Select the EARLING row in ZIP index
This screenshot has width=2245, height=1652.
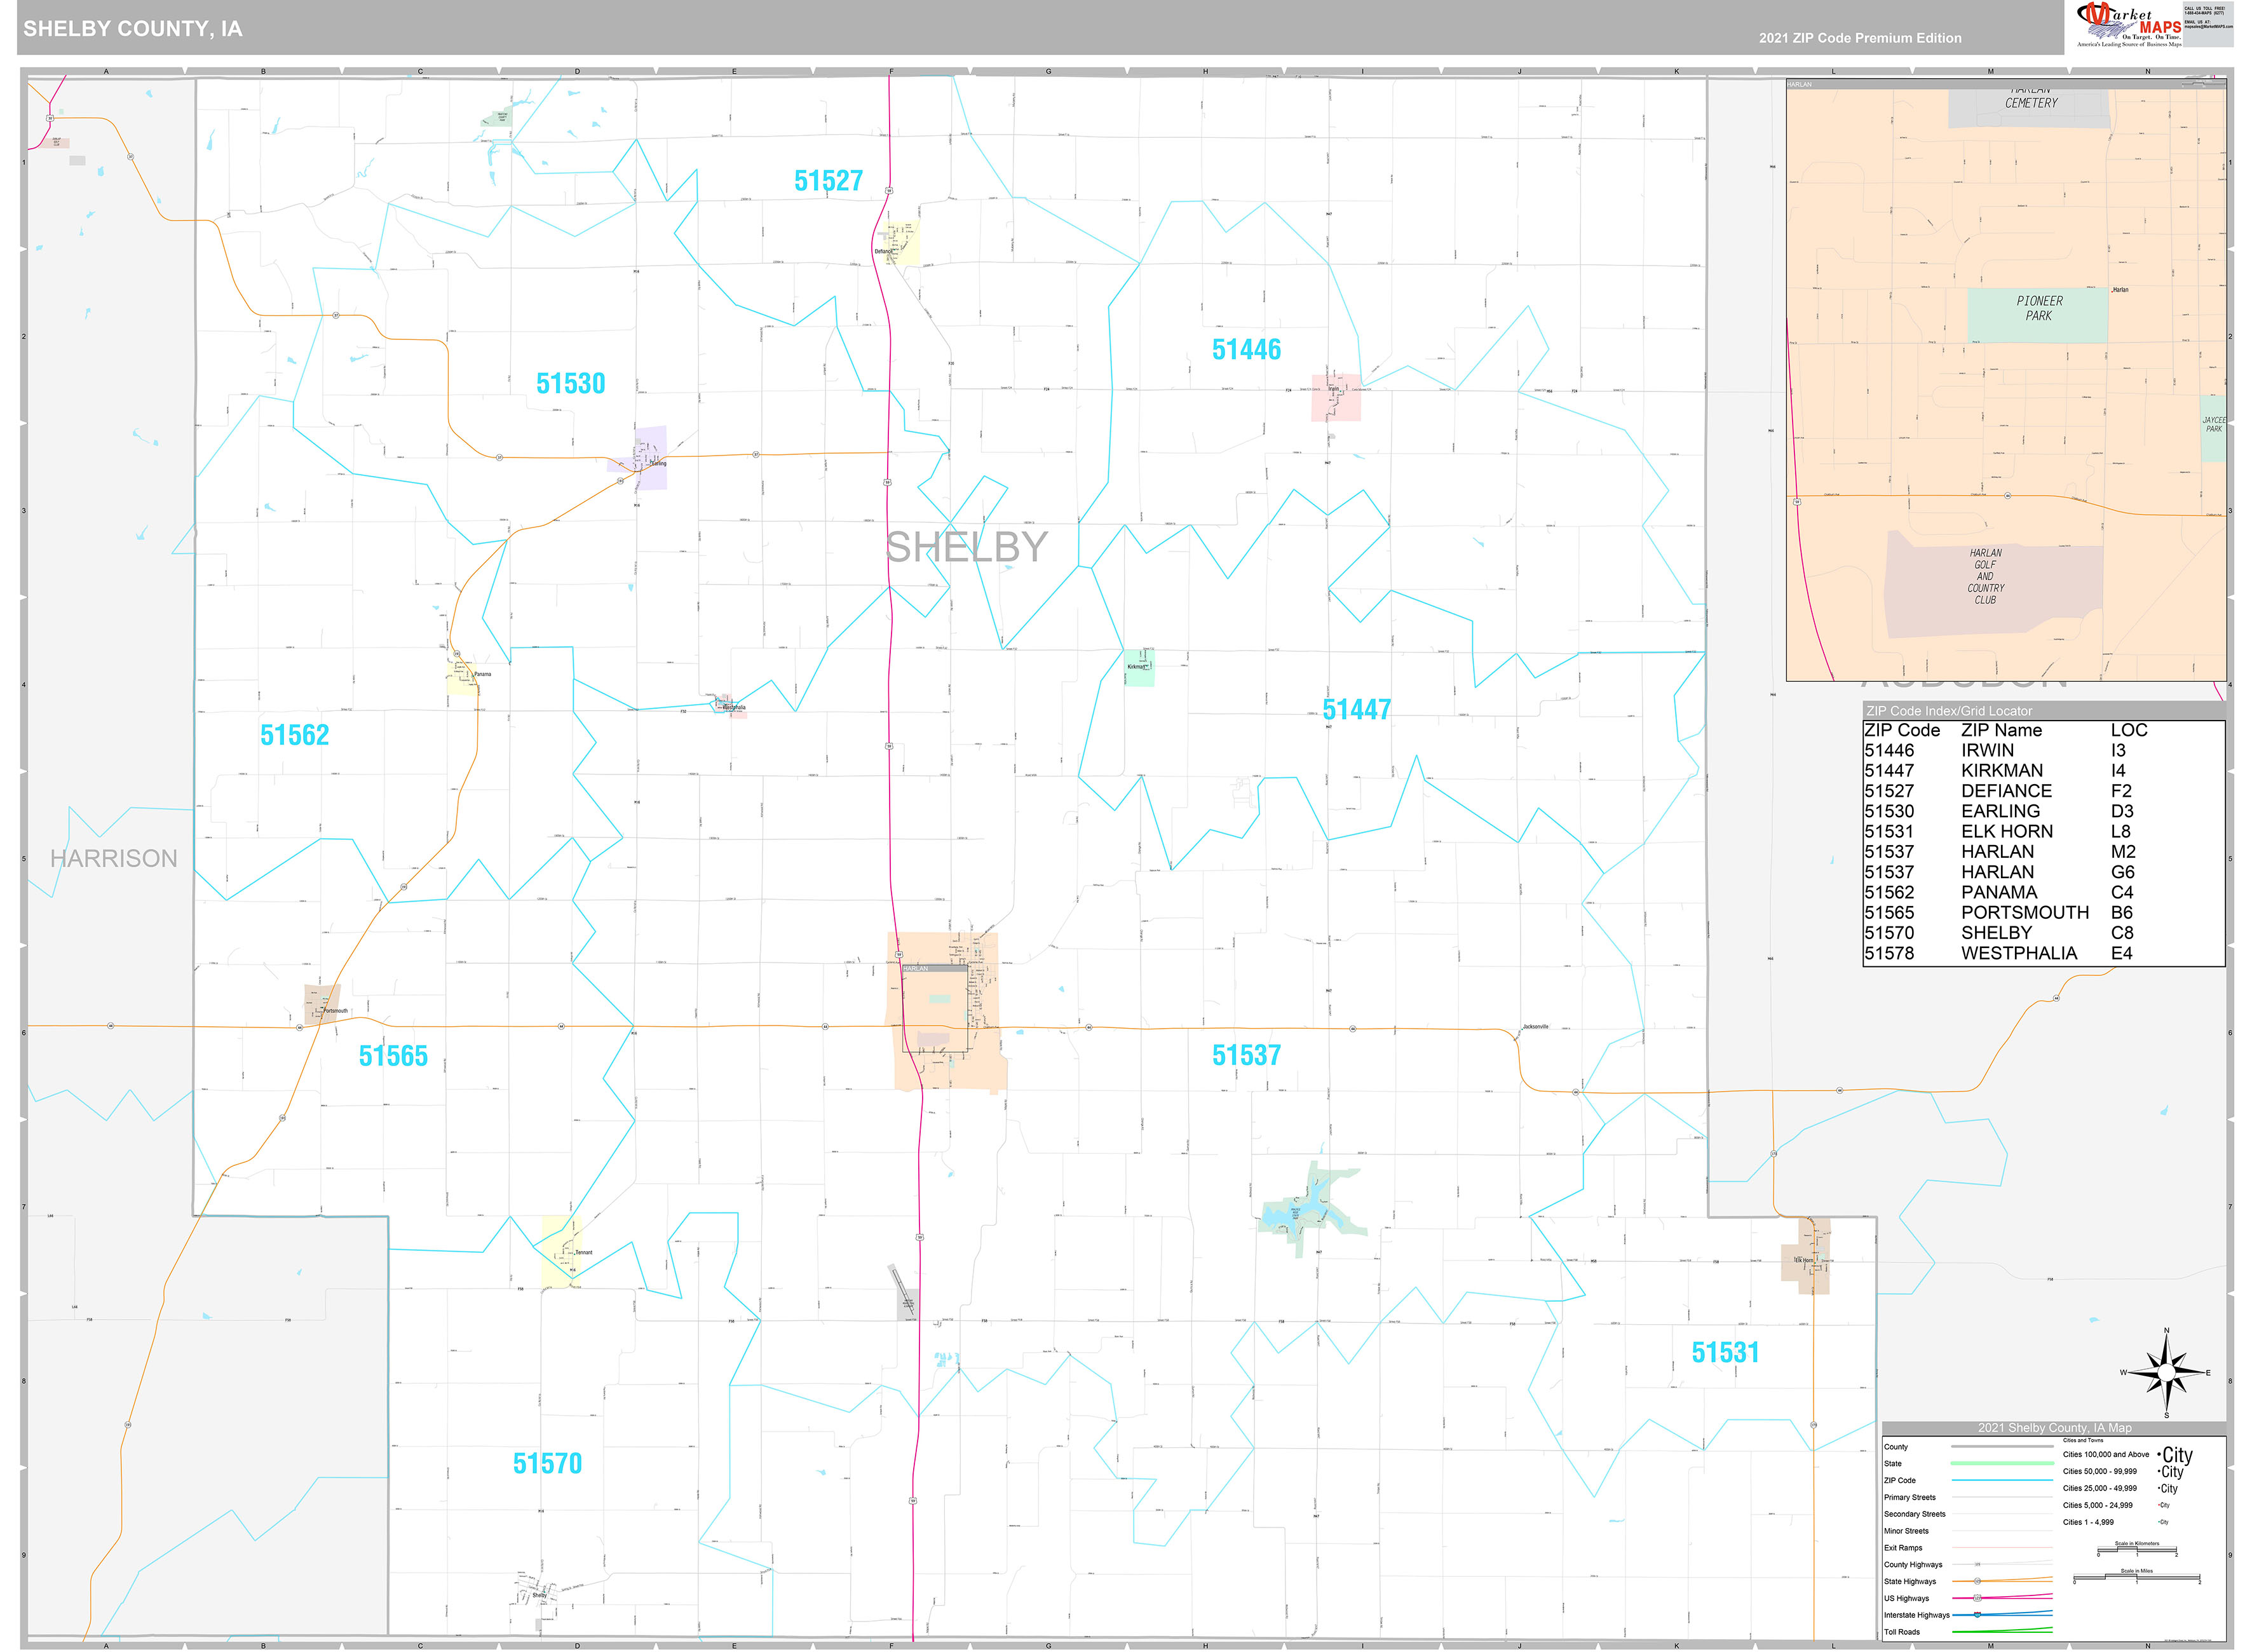[2043, 811]
